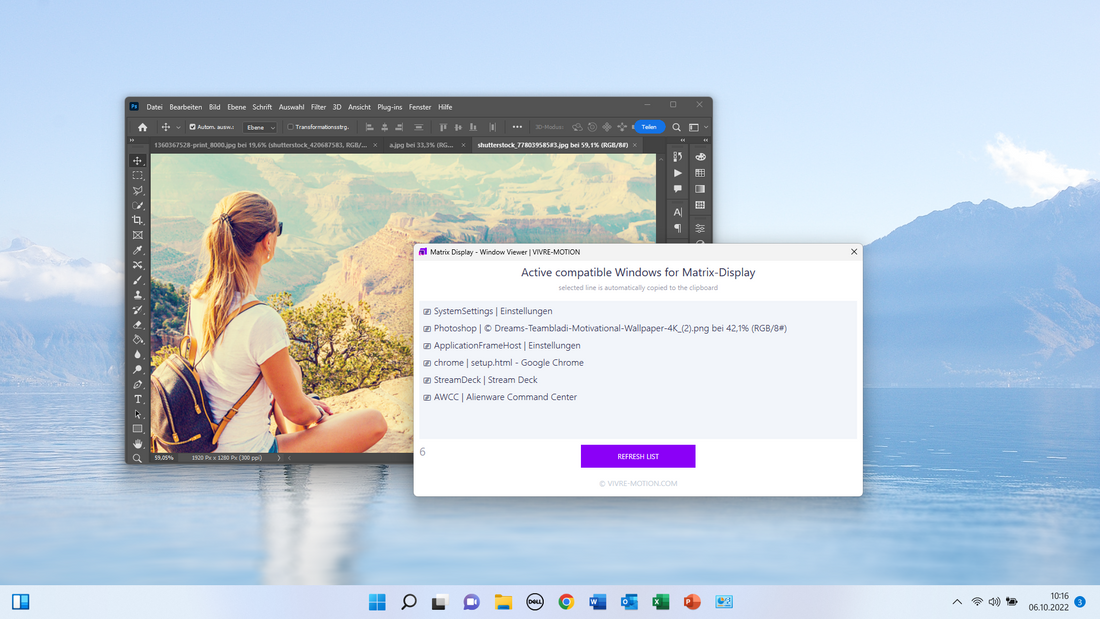Click the Pen tool icon
This screenshot has width=1100, height=619.
click(x=138, y=384)
